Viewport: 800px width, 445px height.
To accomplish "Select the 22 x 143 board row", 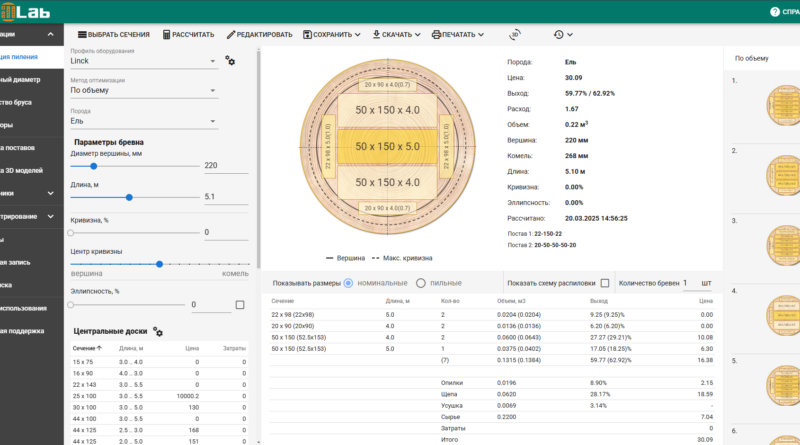I will click(159, 385).
